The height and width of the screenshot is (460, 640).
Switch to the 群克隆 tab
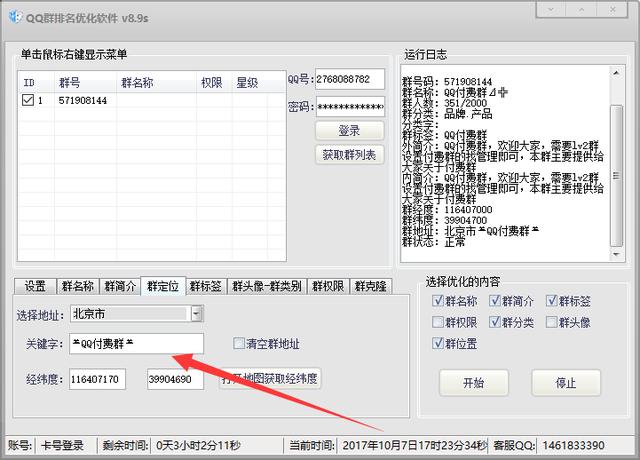coord(370,286)
